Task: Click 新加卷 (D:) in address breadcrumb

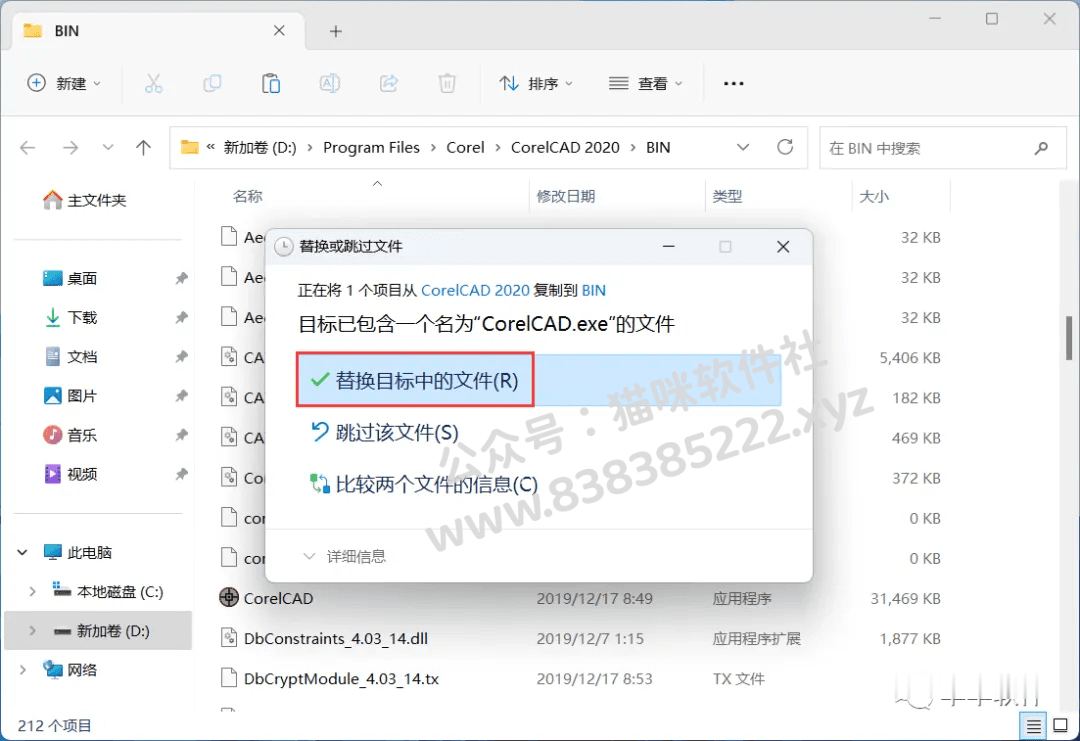Action: tap(260, 147)
